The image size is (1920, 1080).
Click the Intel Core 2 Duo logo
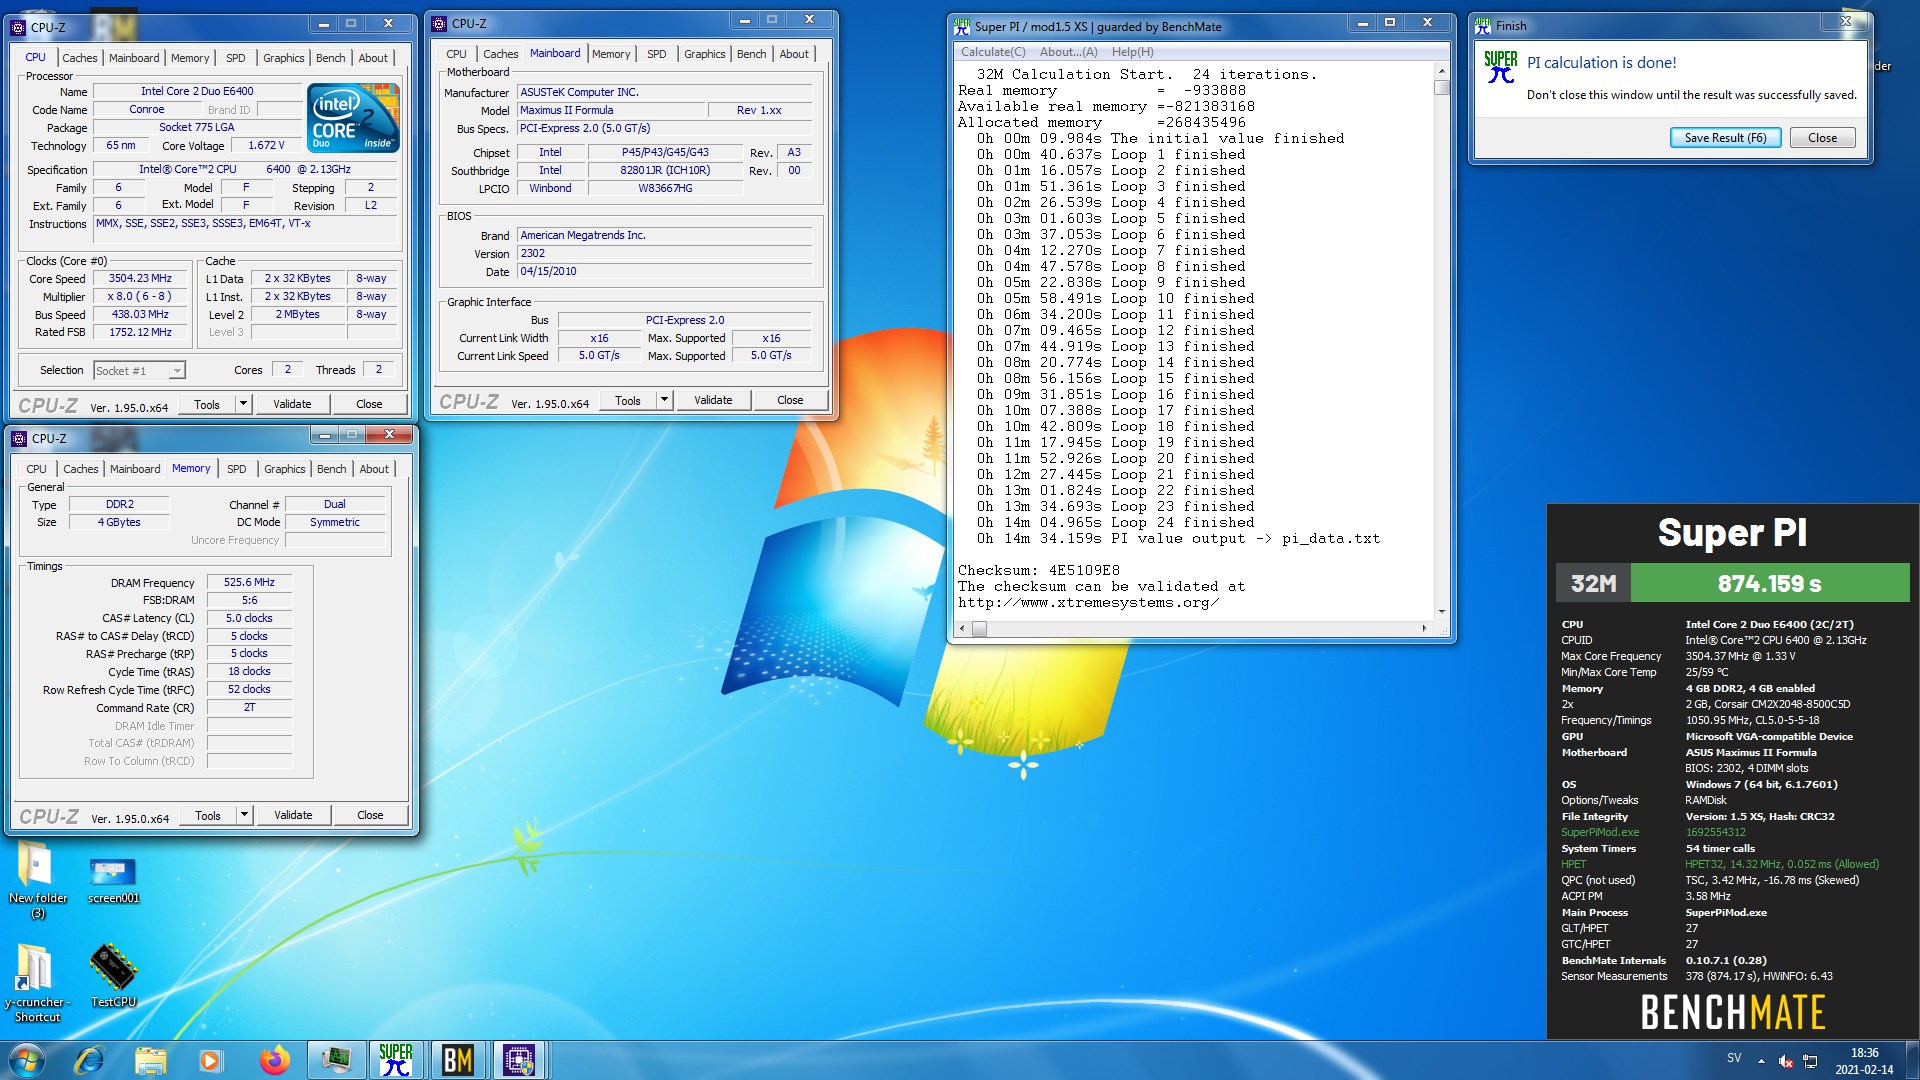click(x=355, y=117)
